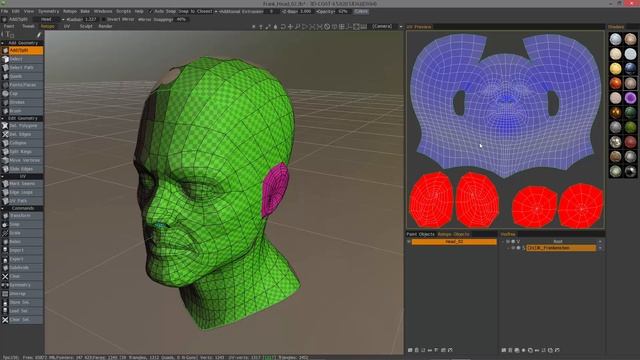The height and width of the screenshot is (360, 640).
Task: Collapse the UV section in tool panel
Action: pyautogui.click(x=2, y=176)
